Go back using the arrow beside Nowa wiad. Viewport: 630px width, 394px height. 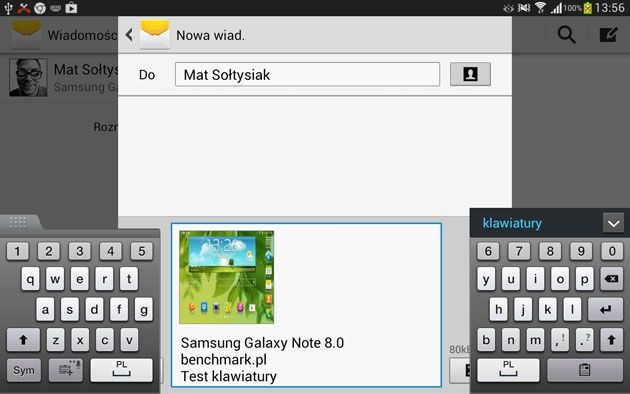point(129,35)
